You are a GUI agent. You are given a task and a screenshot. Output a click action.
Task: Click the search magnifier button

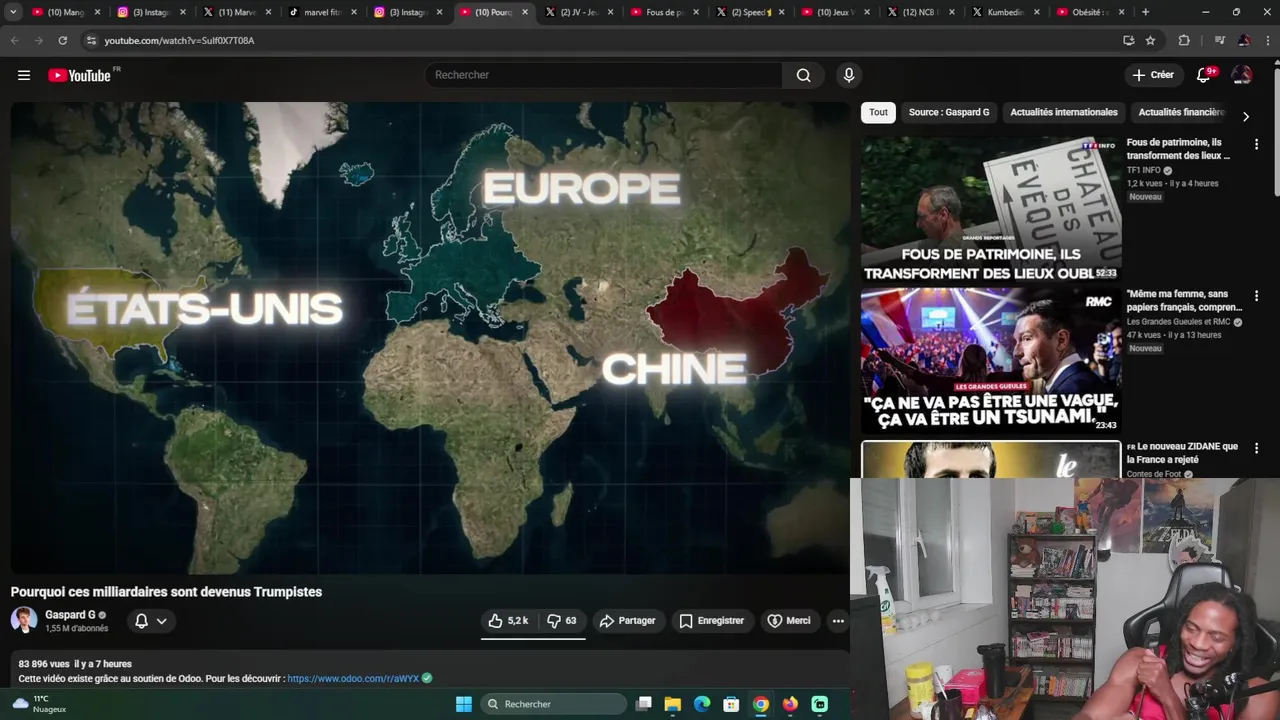tap(803, 75)
